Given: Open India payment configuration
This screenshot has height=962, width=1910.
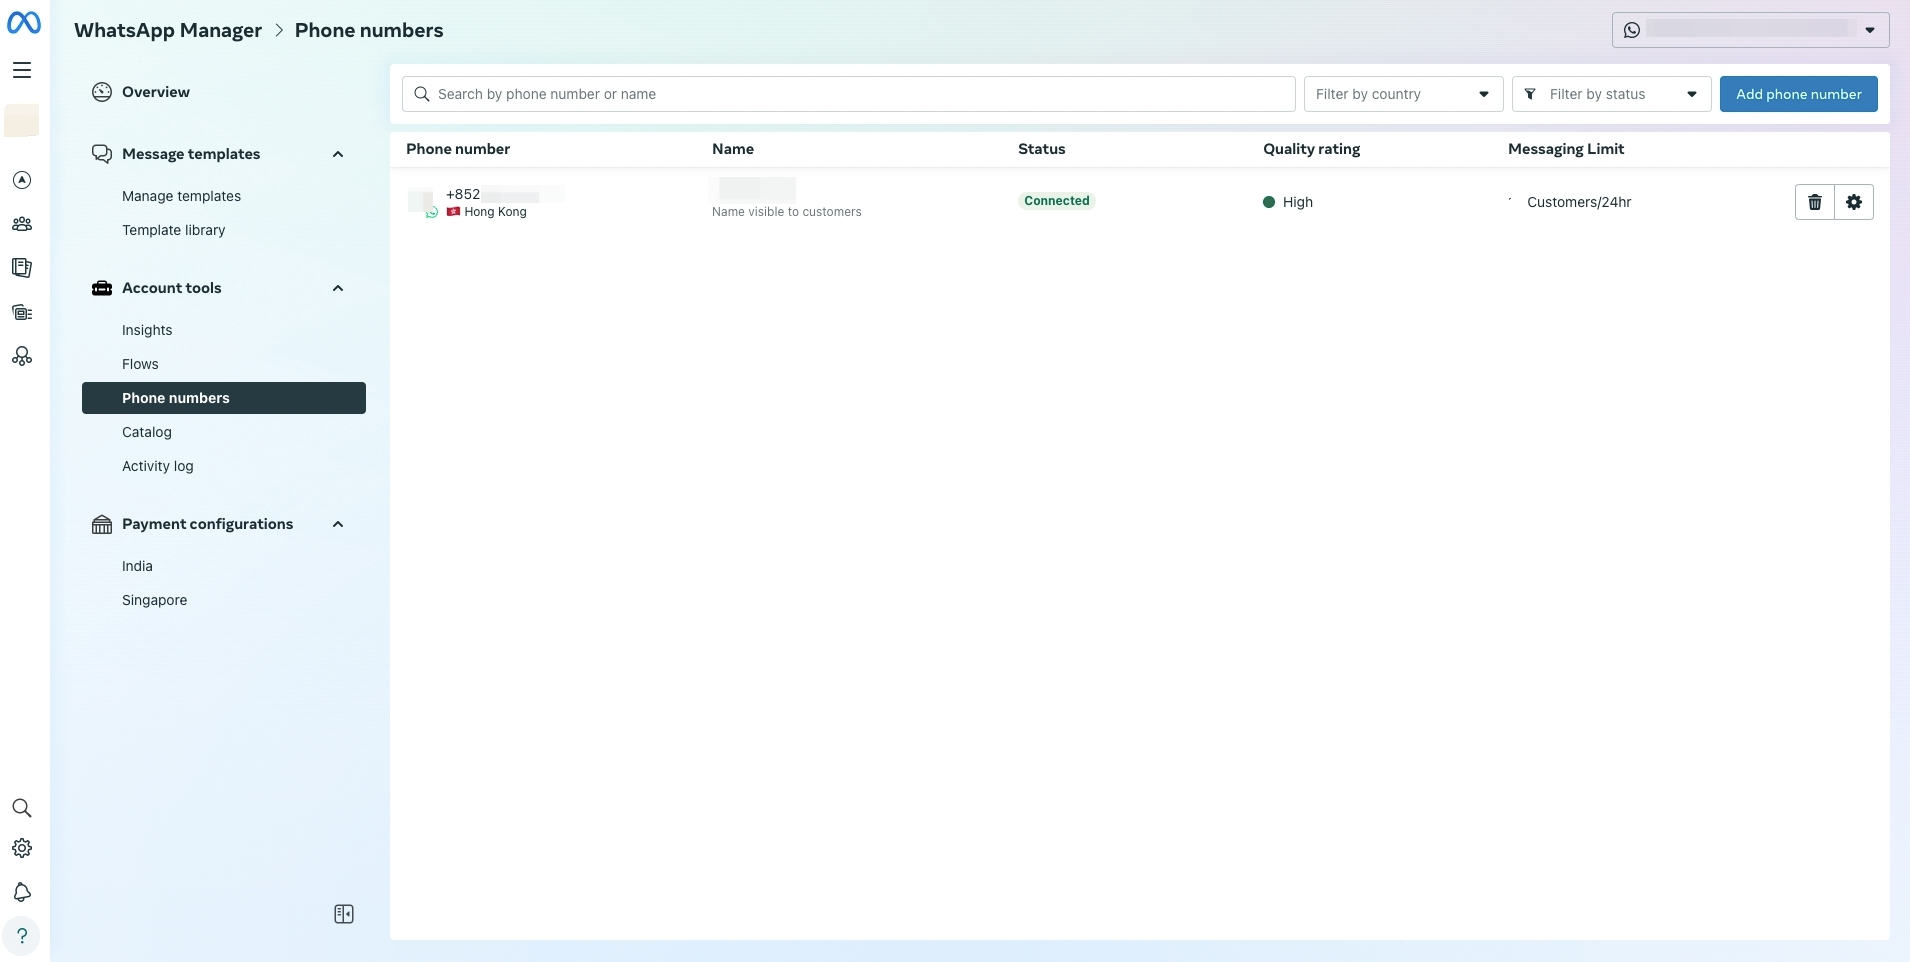Looking at the screenshot, I should [x=137, y=566].
